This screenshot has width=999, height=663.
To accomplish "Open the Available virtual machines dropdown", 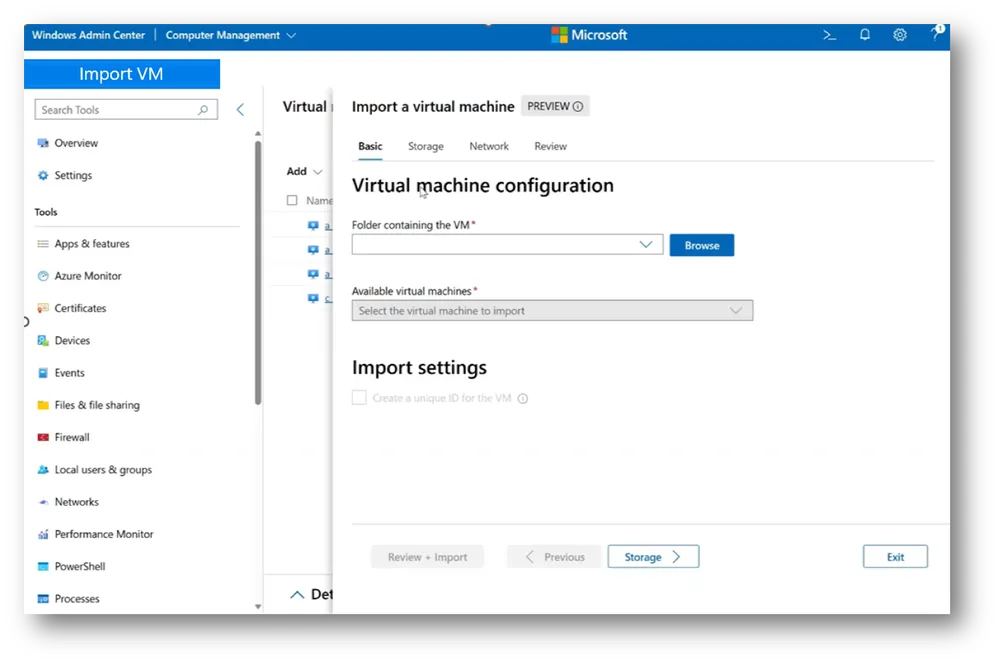I will [552, 310].
